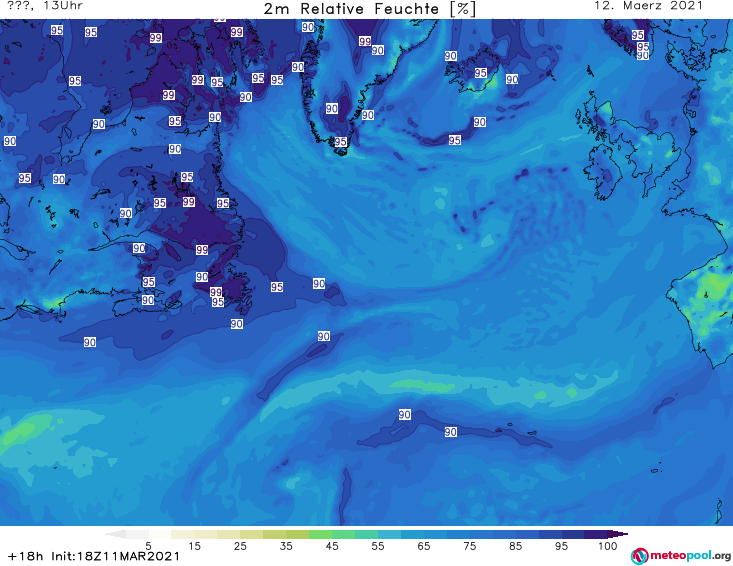Click the colorbar label '35'
733x566 pixels.
pos(286,546)
